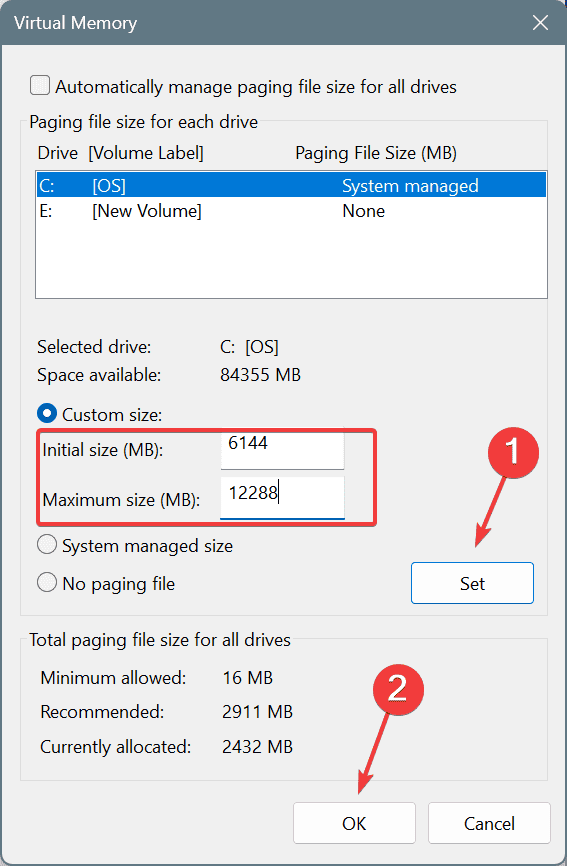Image resolution: width=567 pixels, height=866 pixels.
Task: Click the Initial size (MB) field
Action: 282,450
